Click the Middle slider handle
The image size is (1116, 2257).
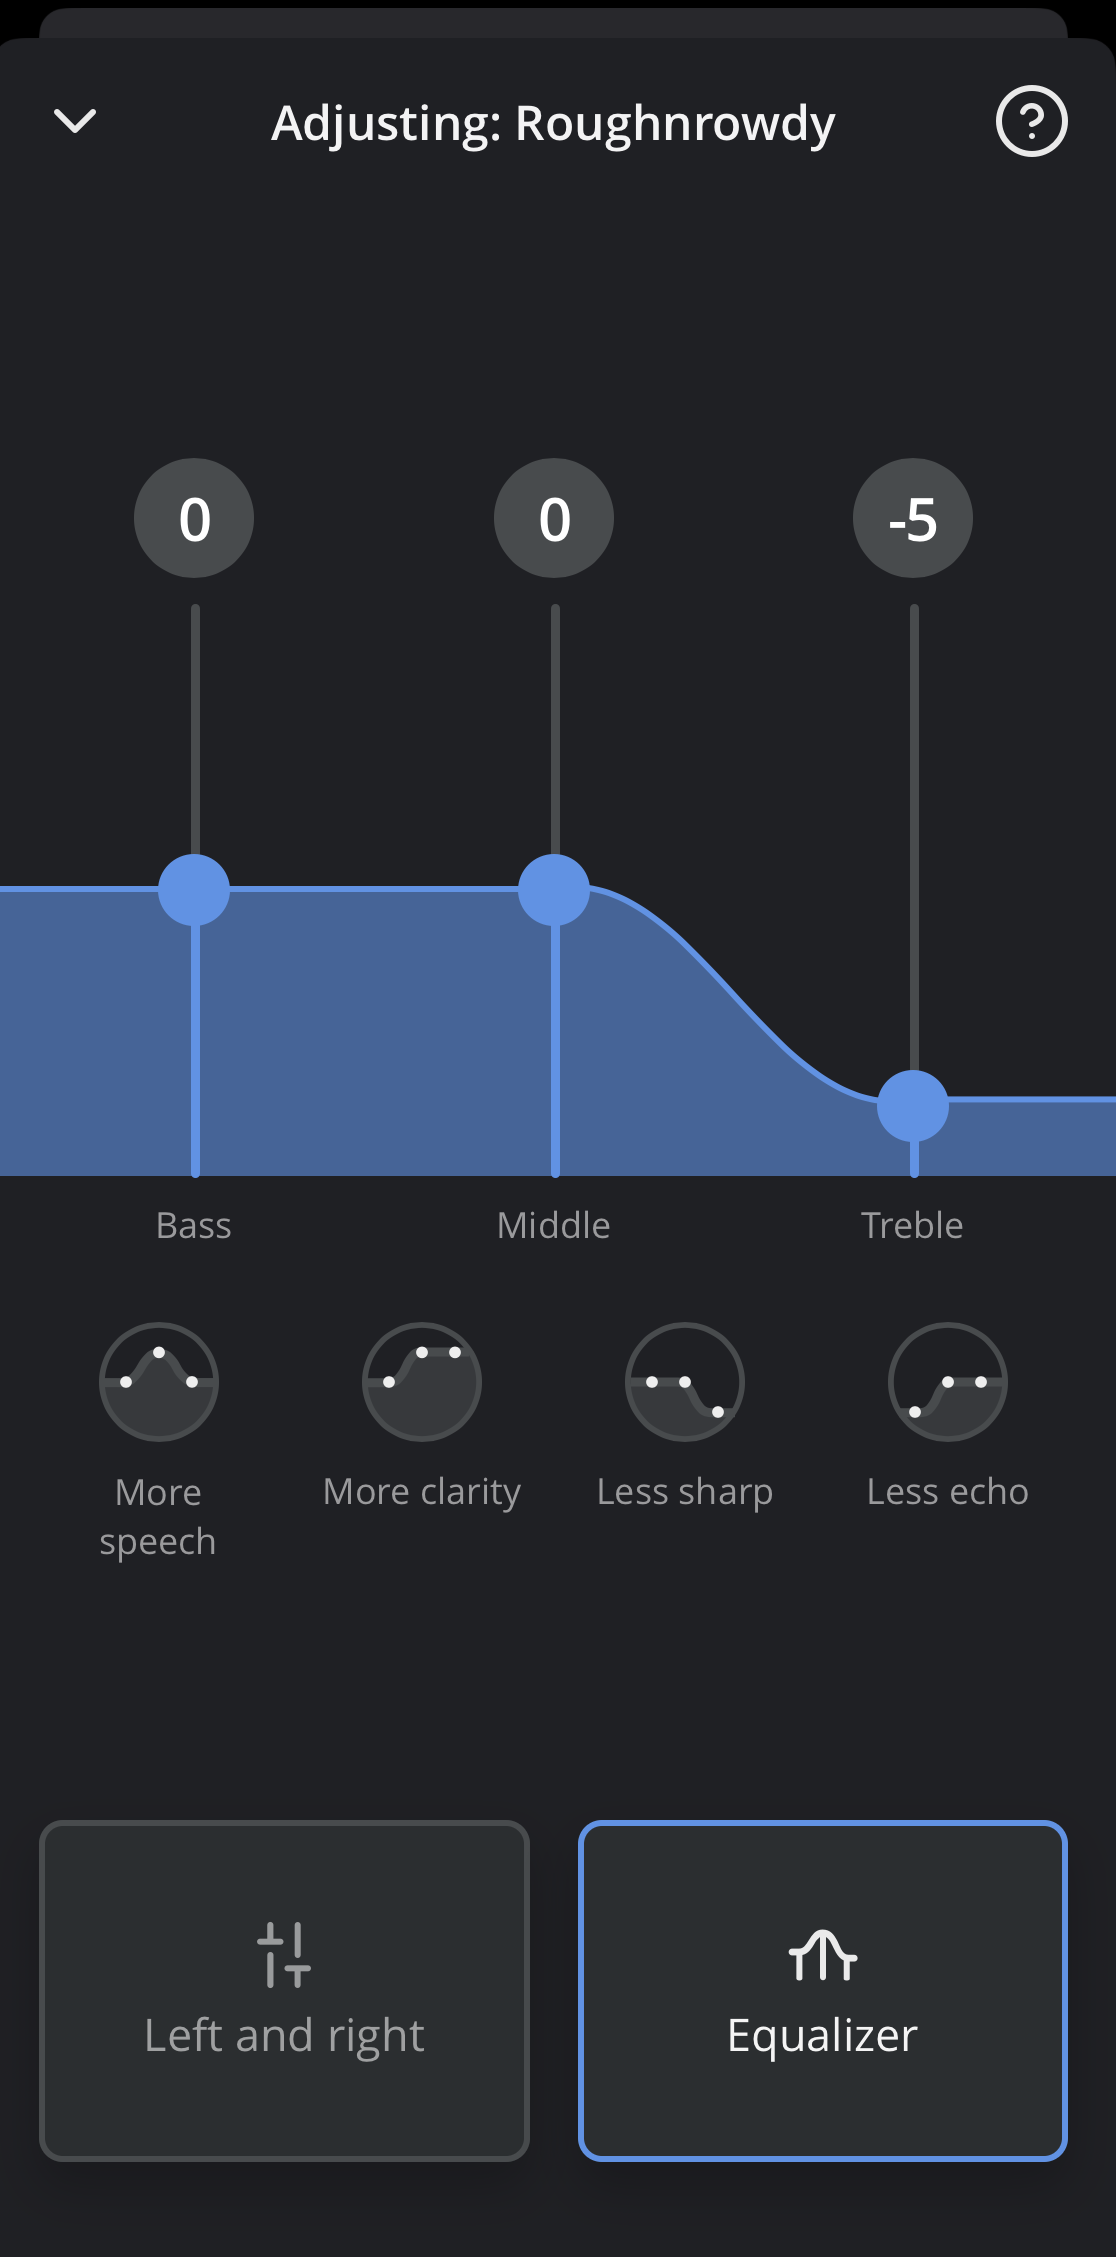click(x=554, y=890)
